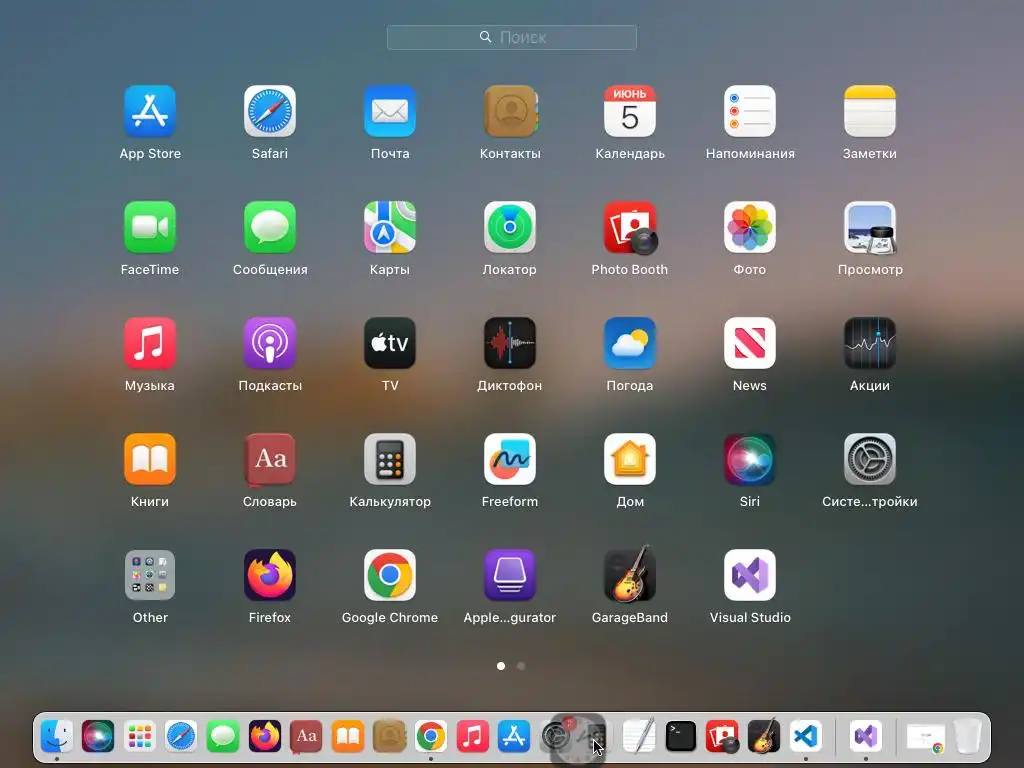Open the Дом home app
Image resolution: width=1024 pixels, height=768 pixels.
[630, 459]
